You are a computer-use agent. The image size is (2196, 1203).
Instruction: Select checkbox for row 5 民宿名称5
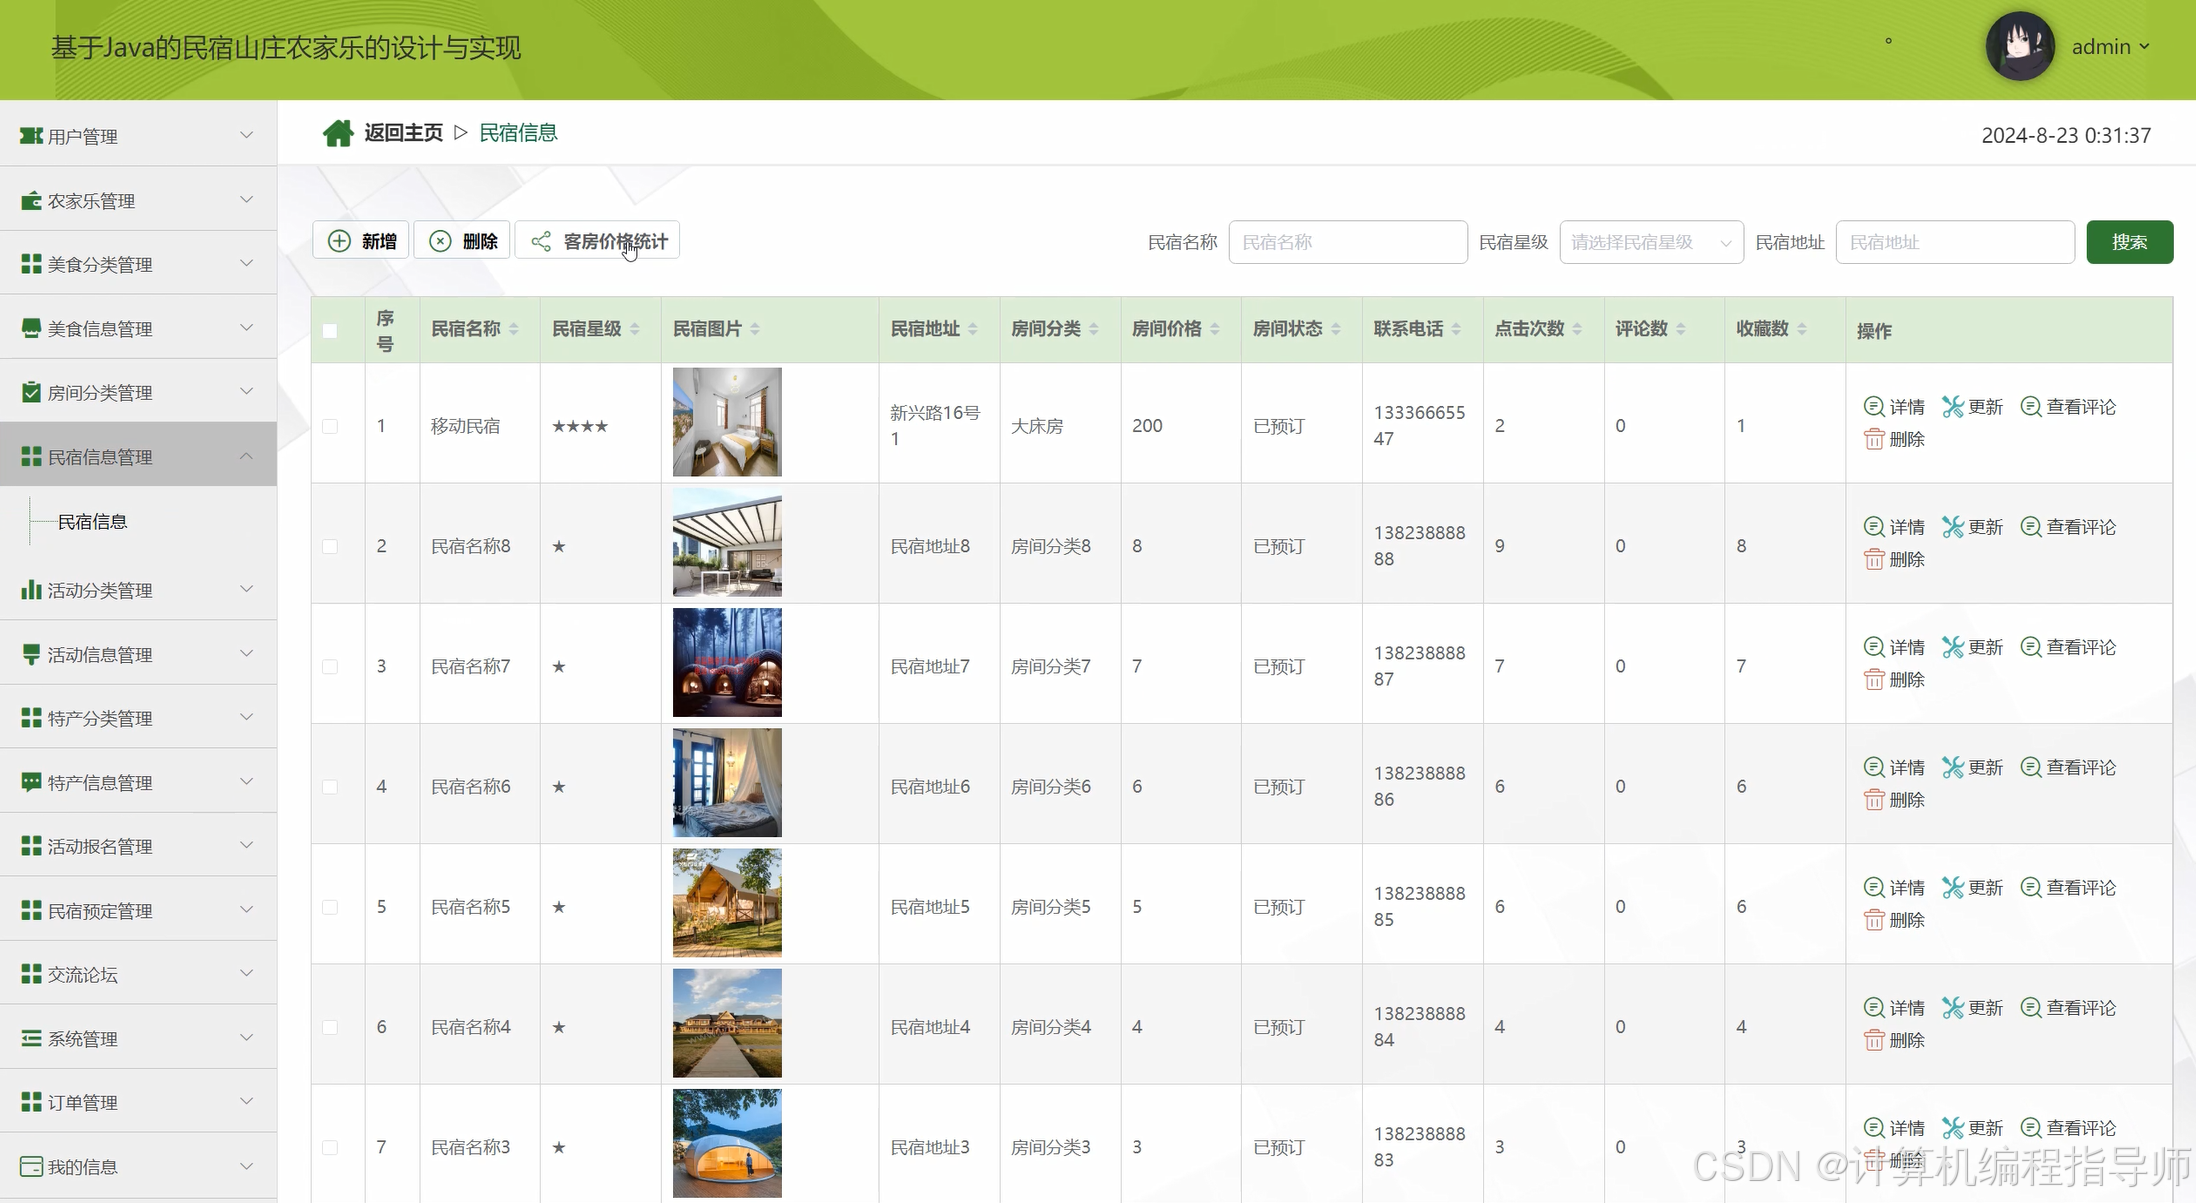click(330, 907)
